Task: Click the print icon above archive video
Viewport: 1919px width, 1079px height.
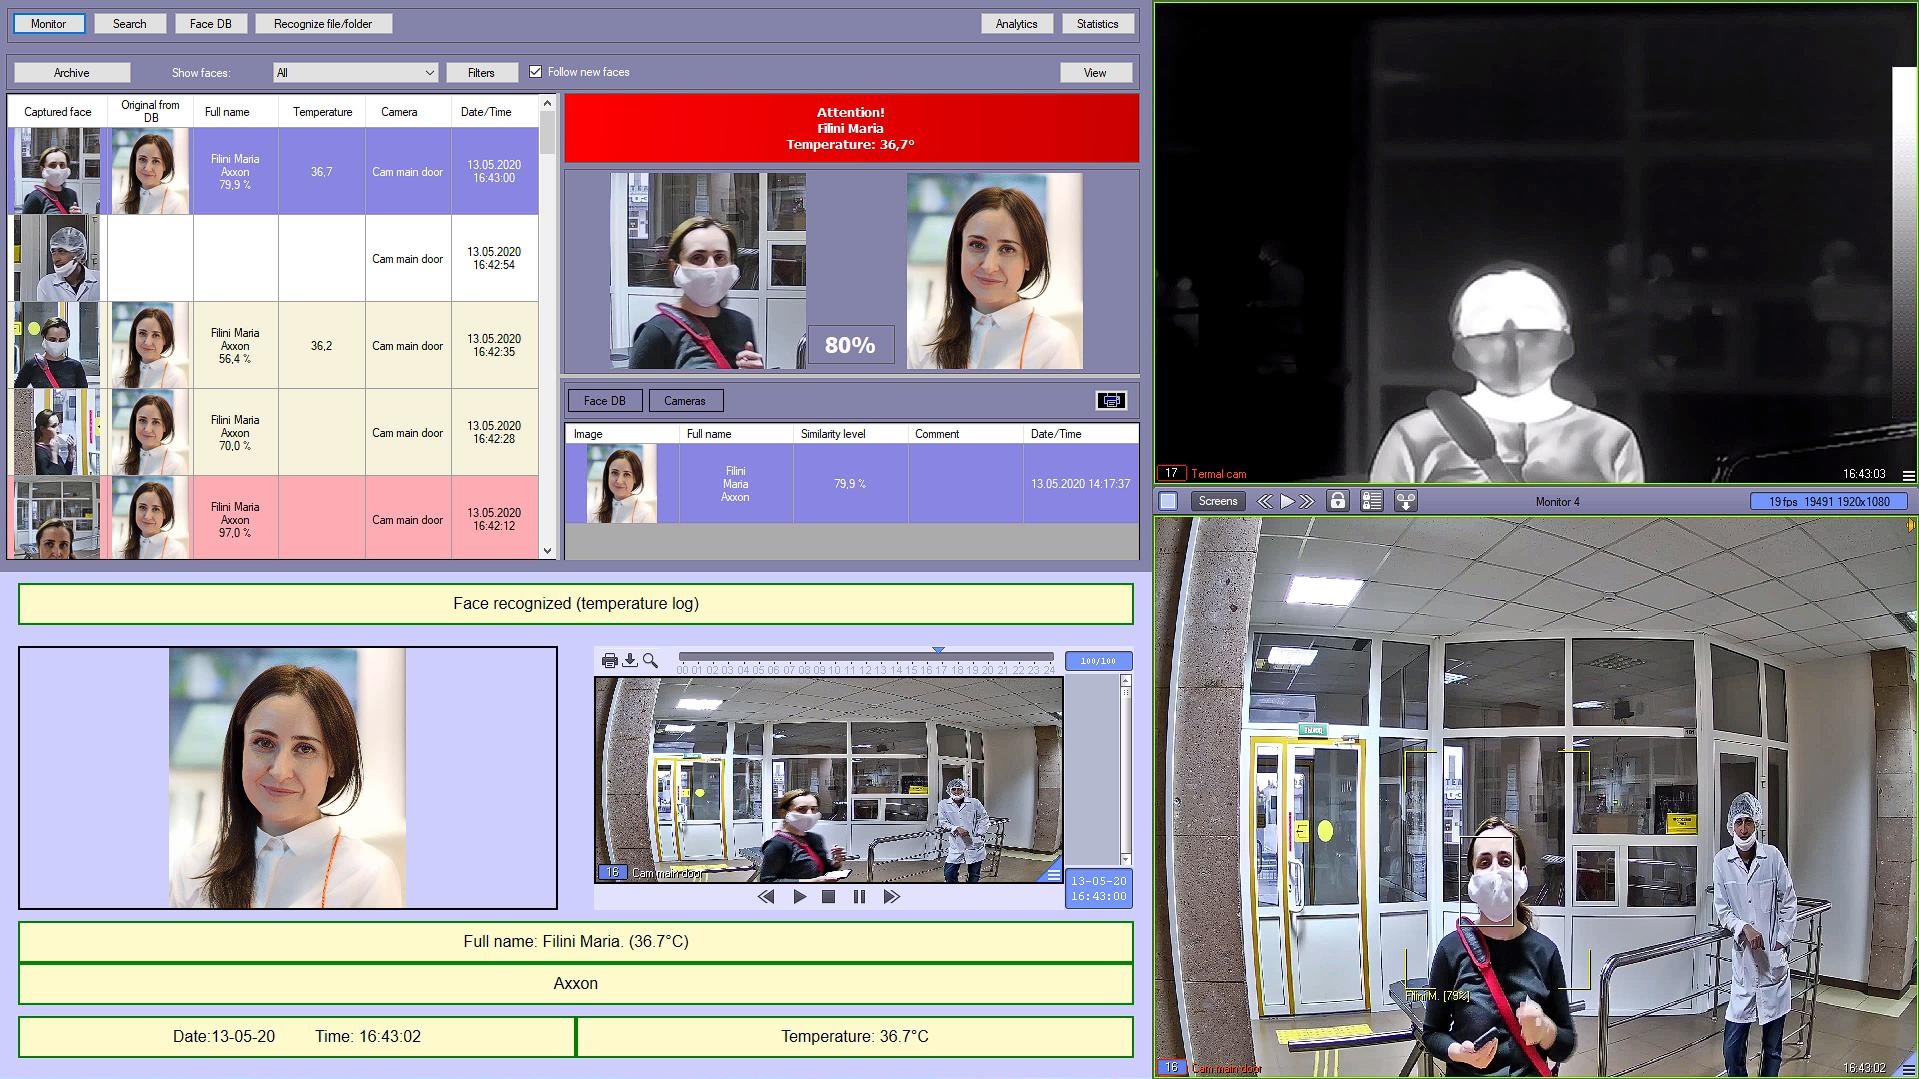Action: [x=609, y=660]
